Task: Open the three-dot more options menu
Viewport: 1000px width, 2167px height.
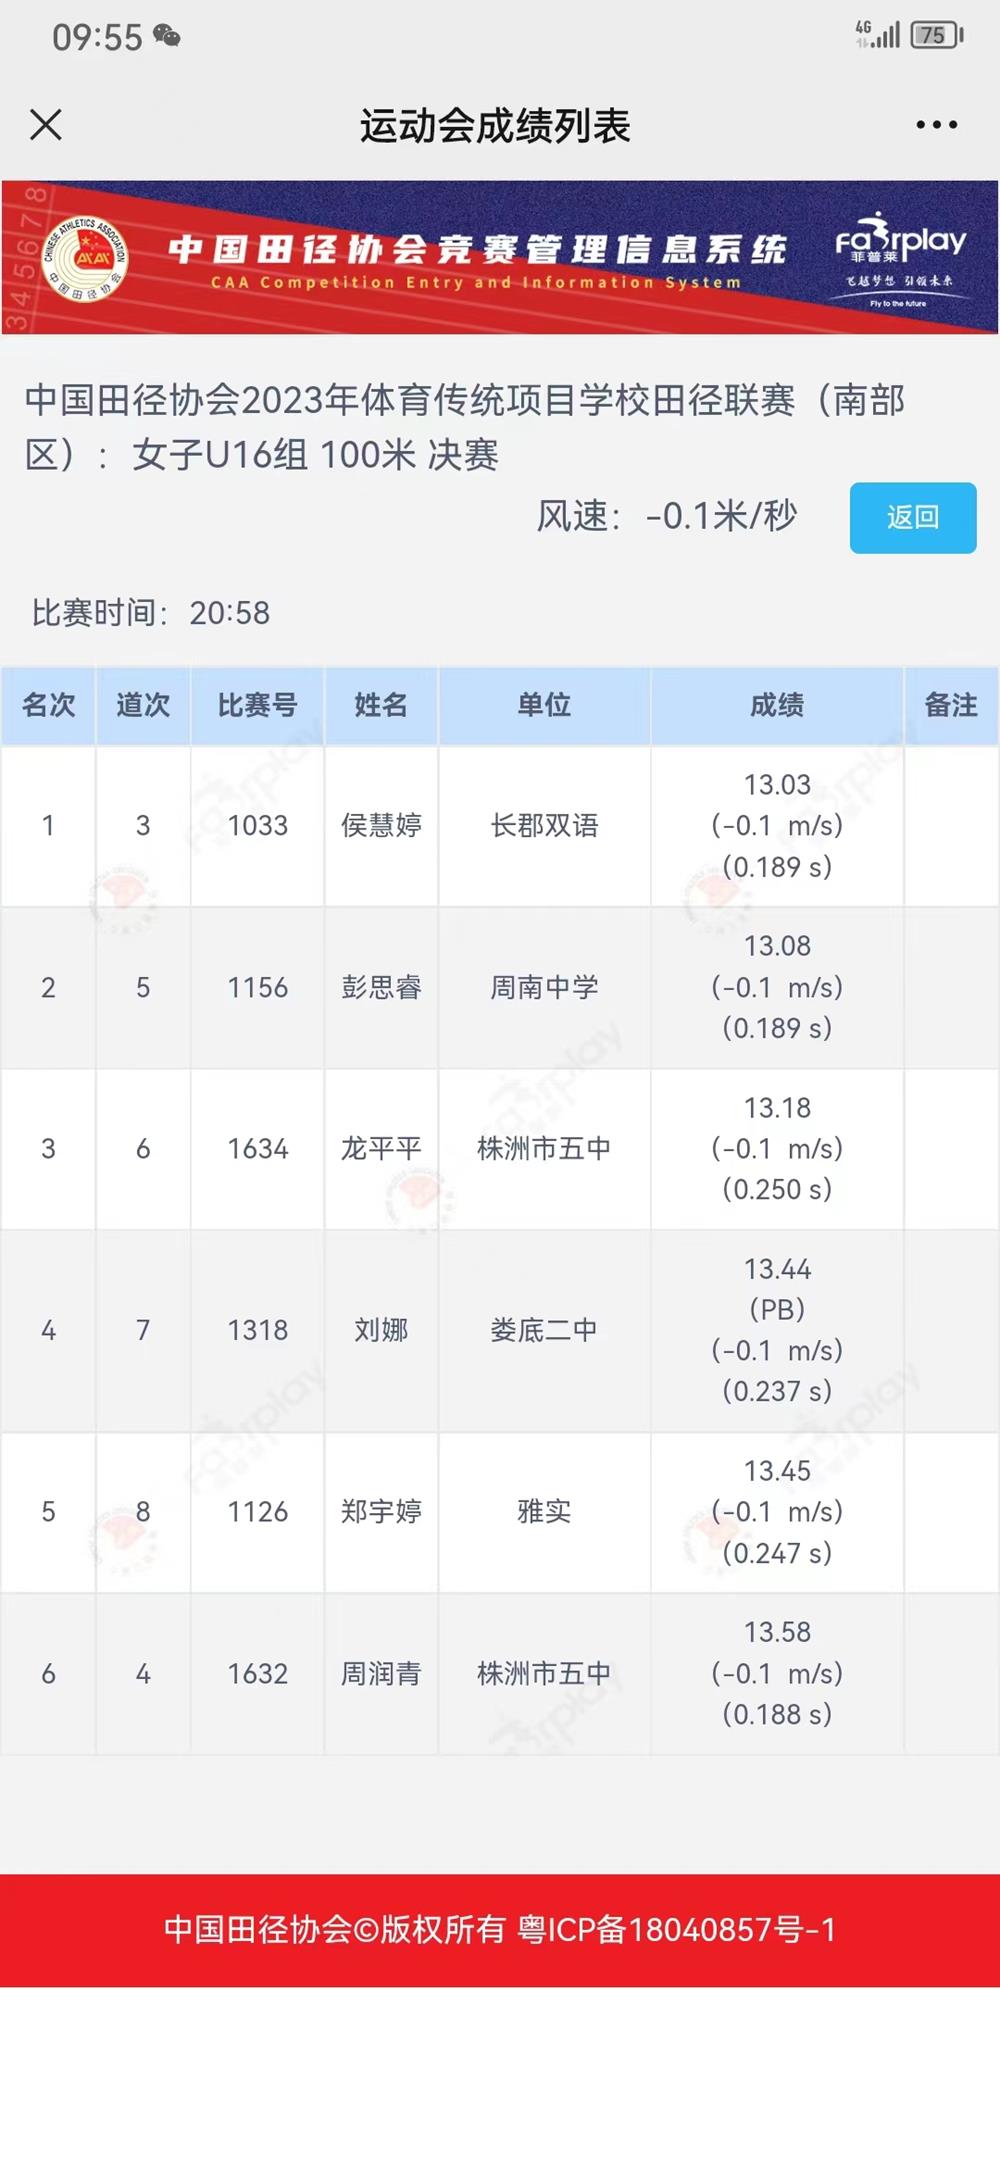Action: click(936, 125)
